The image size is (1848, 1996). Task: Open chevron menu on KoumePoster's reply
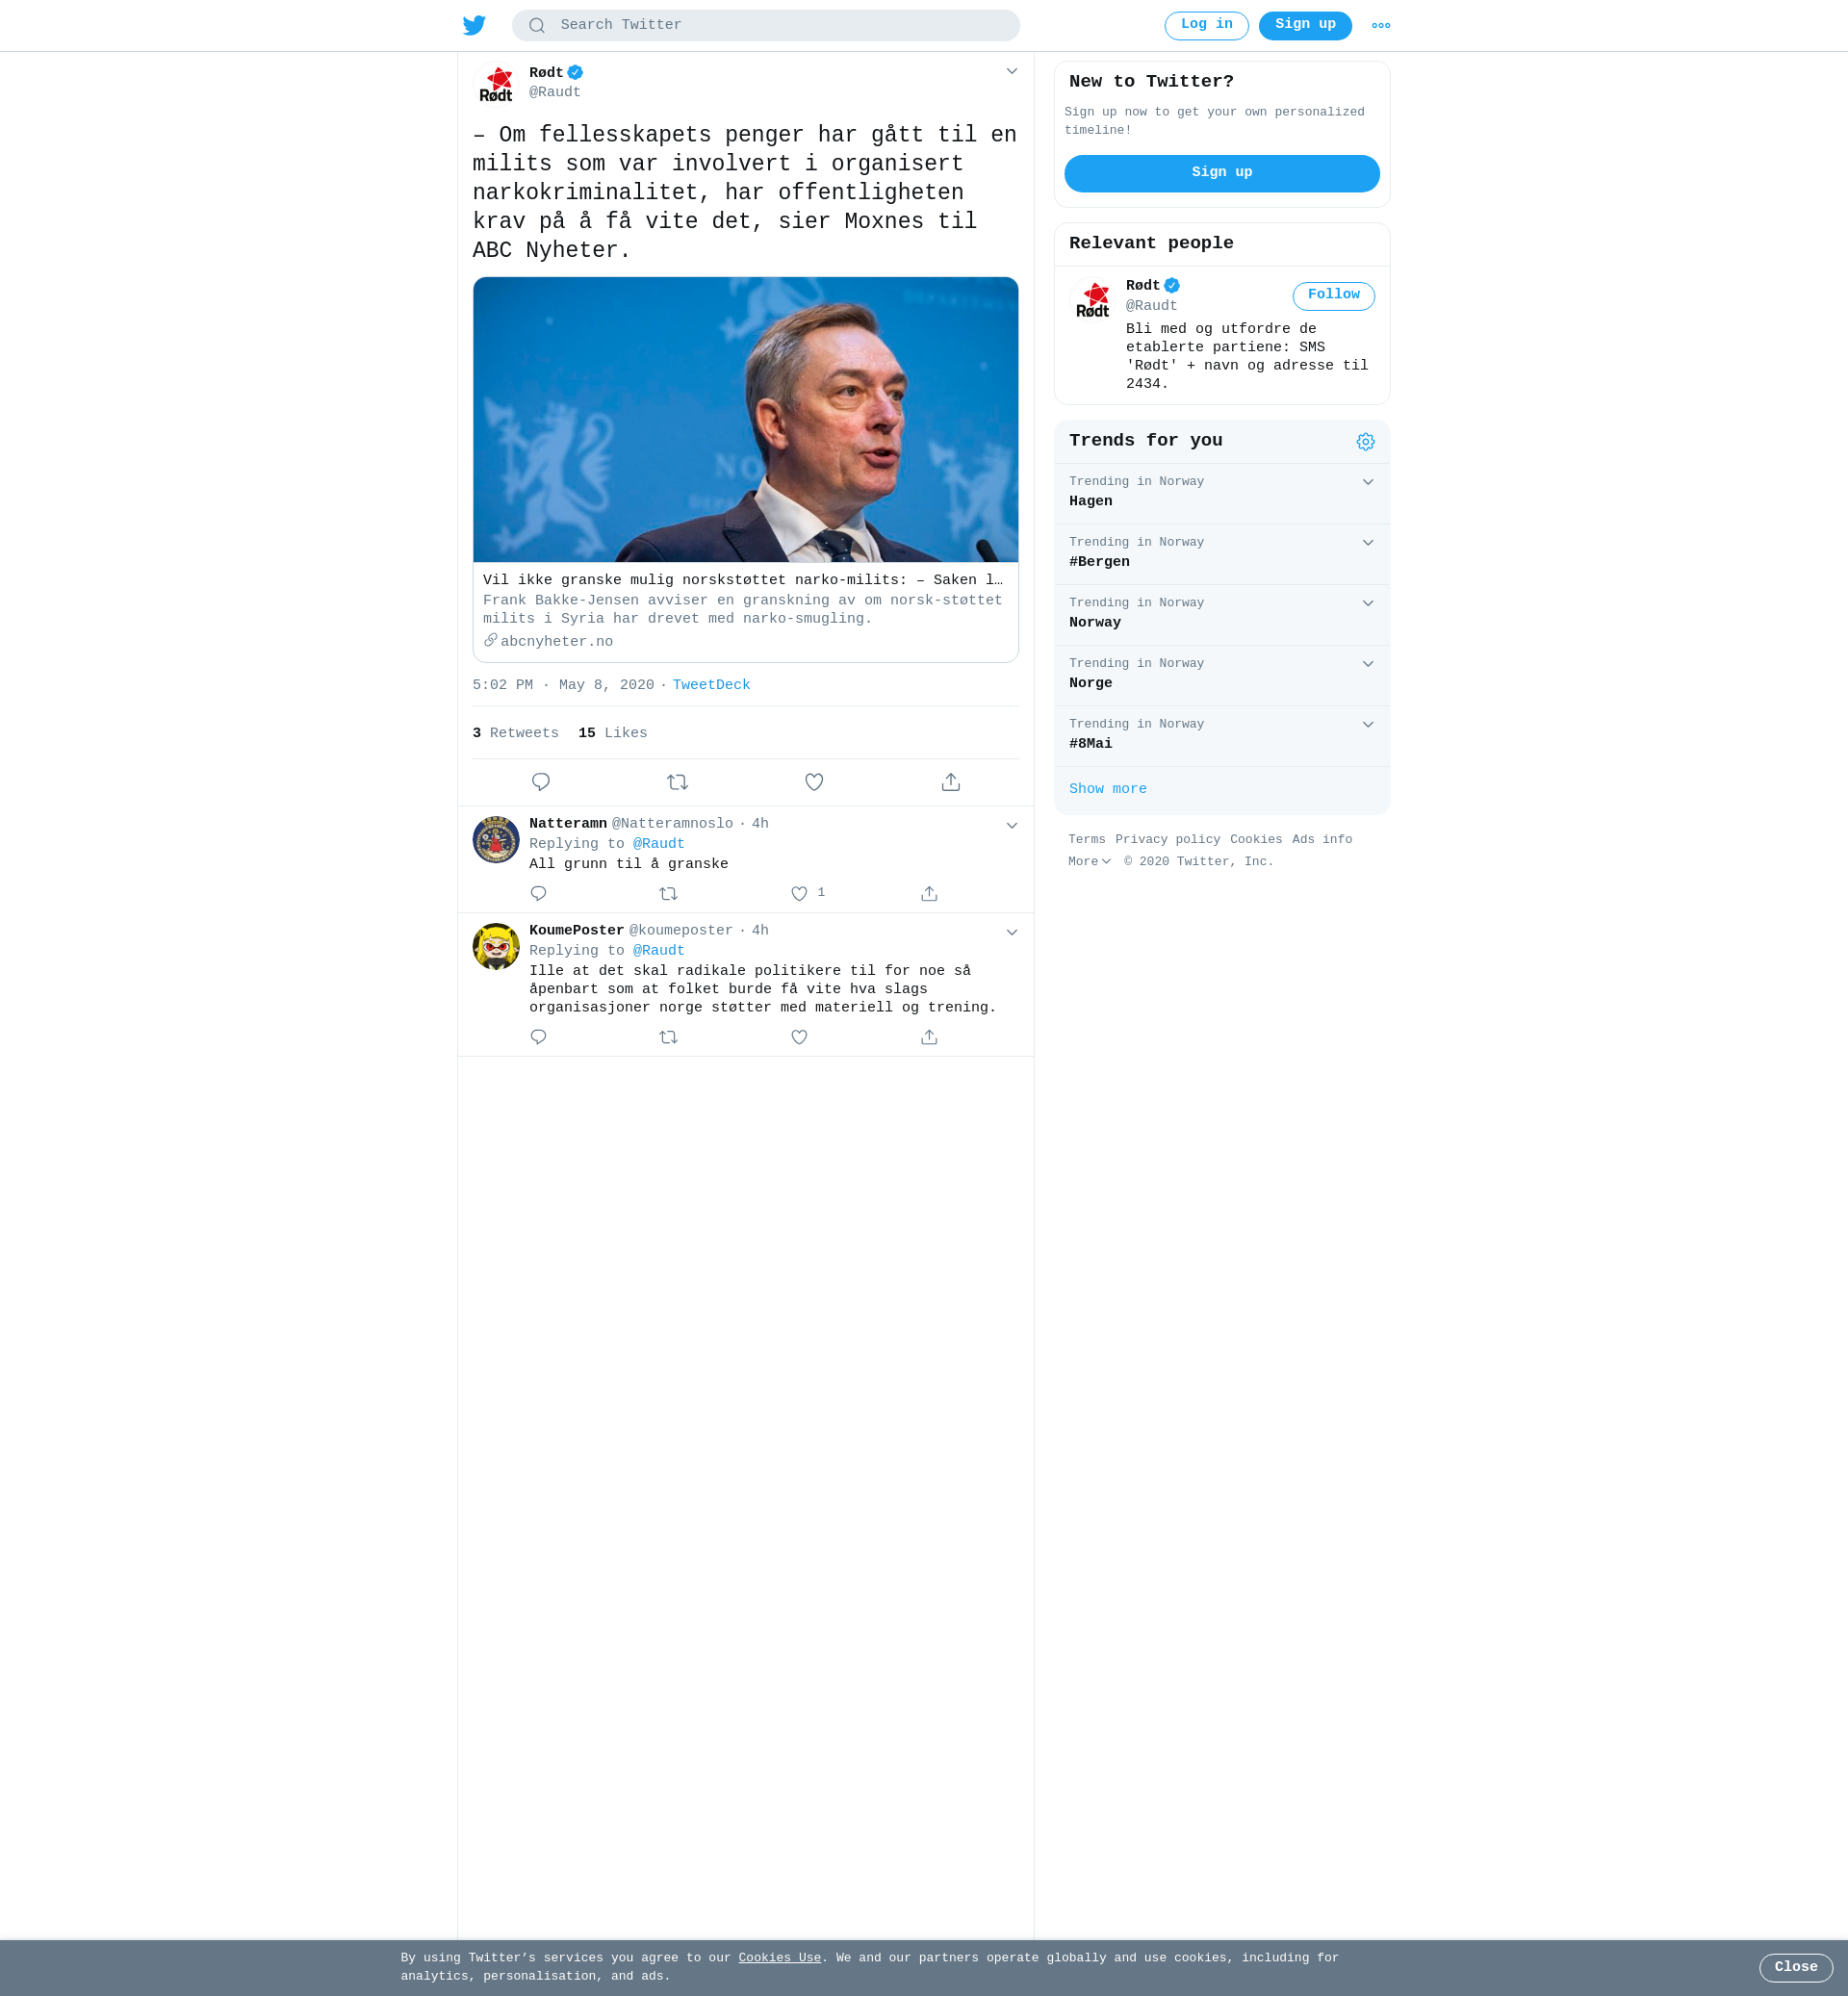(1011, 932)
